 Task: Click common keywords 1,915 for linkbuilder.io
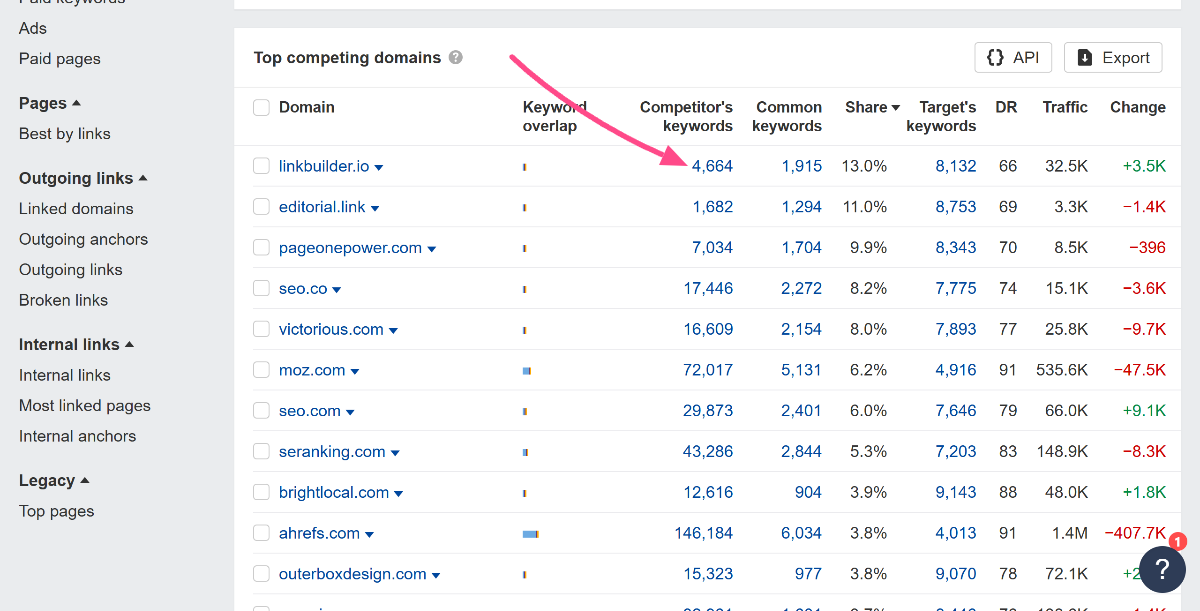[802, 166]
